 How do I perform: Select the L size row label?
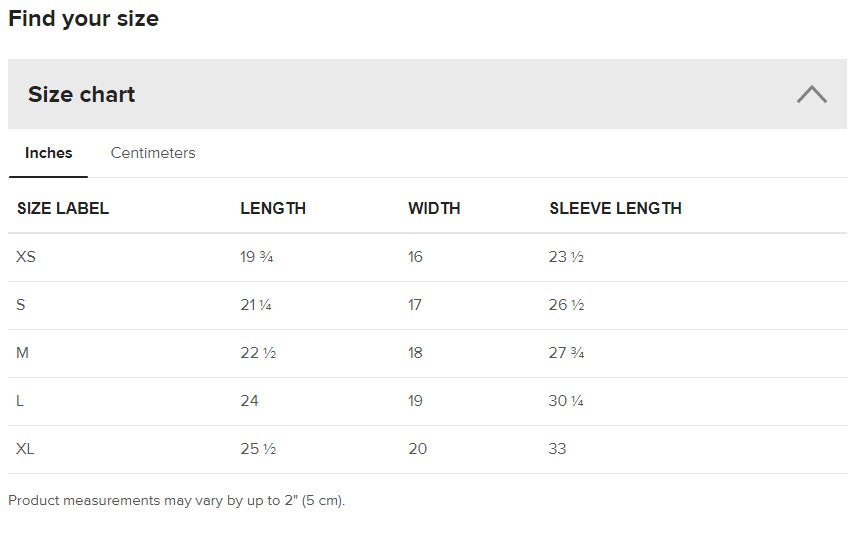[x=20, y=401]
